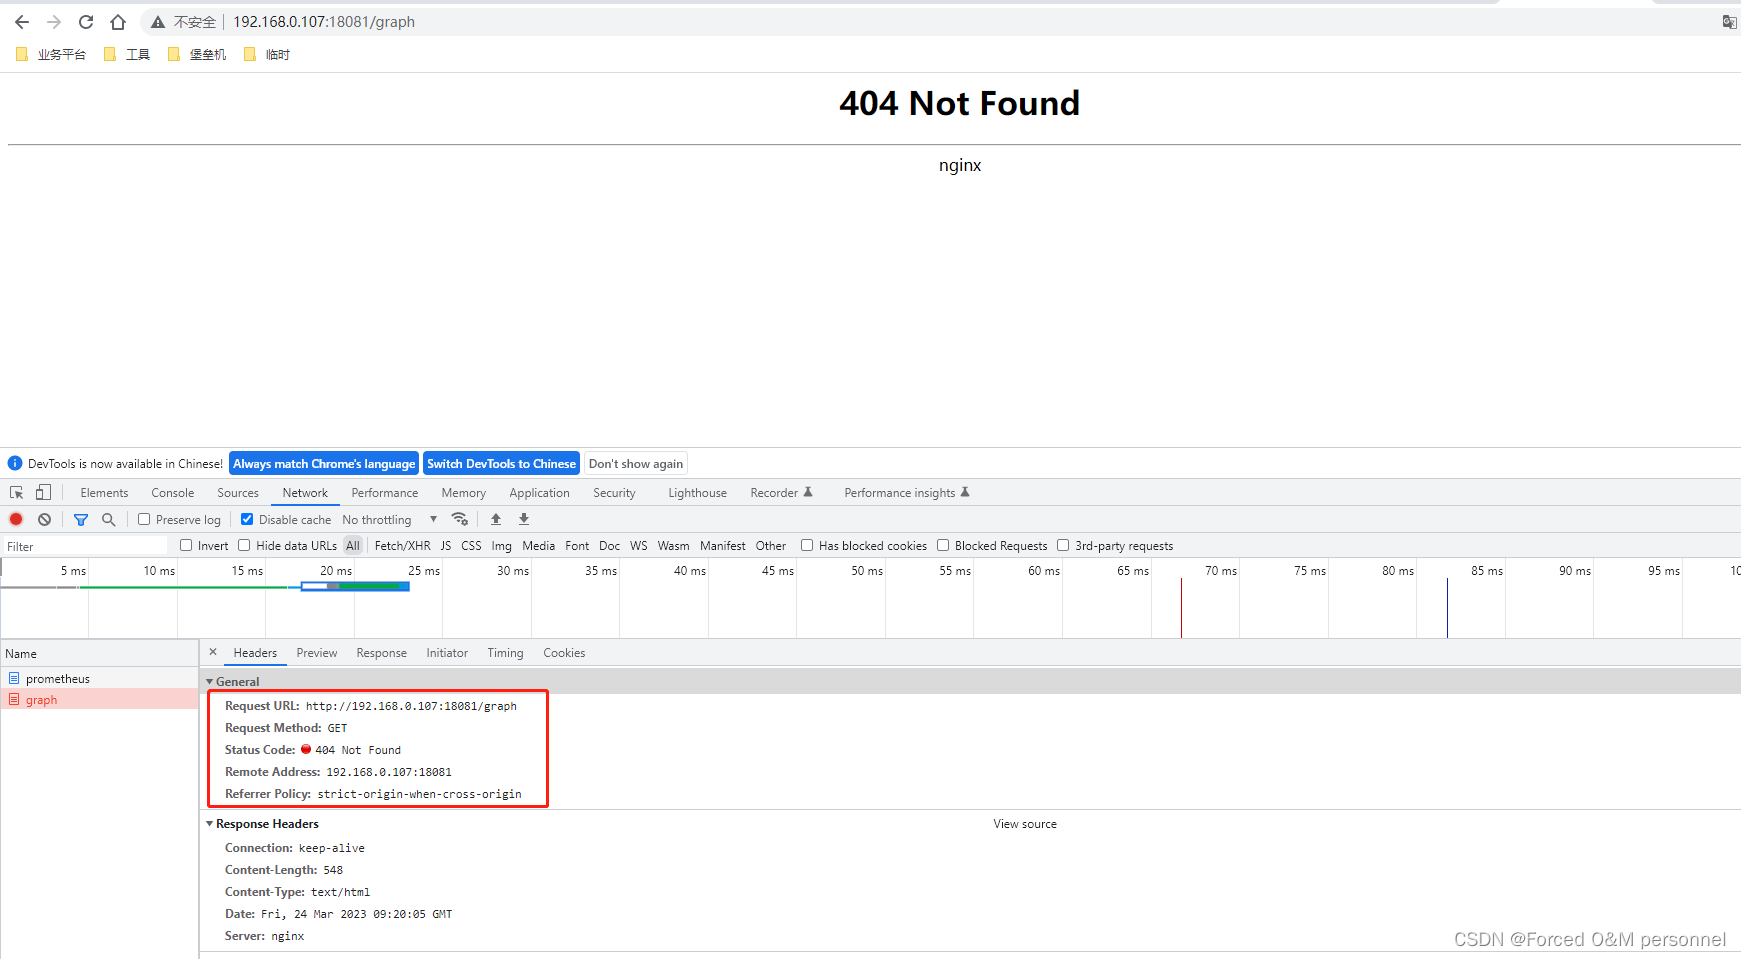Viewport: 1741px width, 959px height.
Task: Open the Performance insights panel
Action: (x=907, y=493)
